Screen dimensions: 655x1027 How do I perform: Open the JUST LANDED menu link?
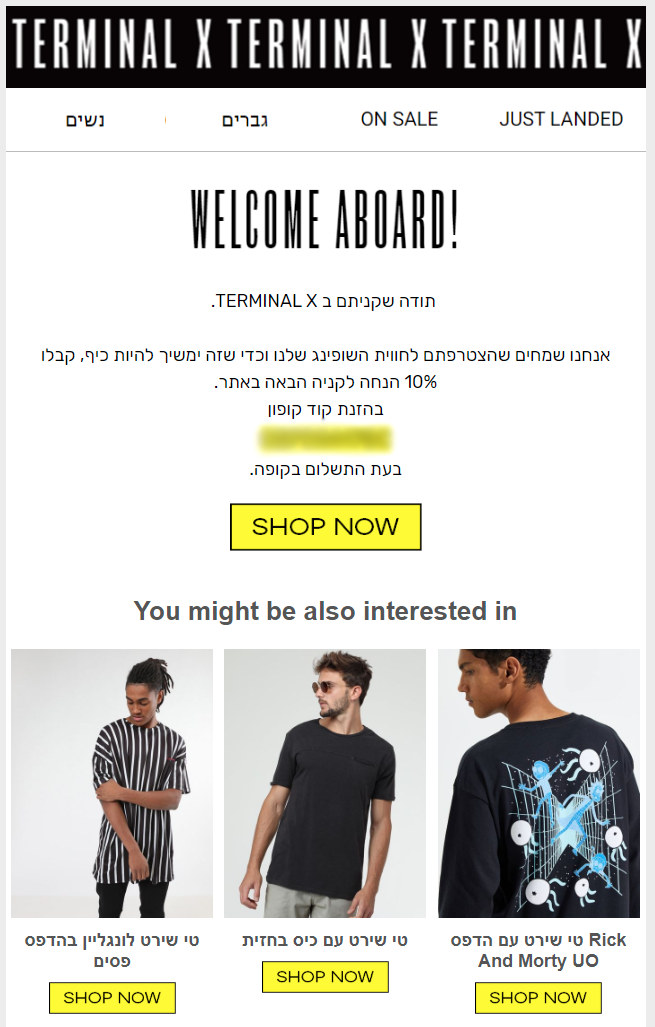click(x=561, y=119)
